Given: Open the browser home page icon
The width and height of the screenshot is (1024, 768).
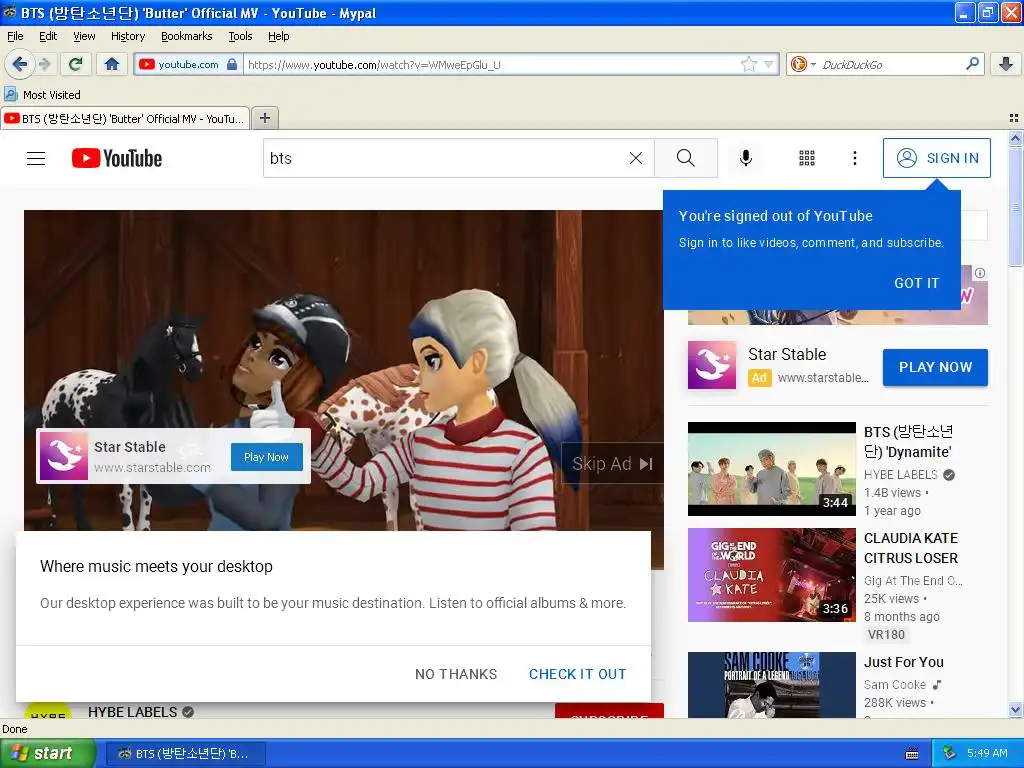Looking at the screenshot, I should (112, 64).
